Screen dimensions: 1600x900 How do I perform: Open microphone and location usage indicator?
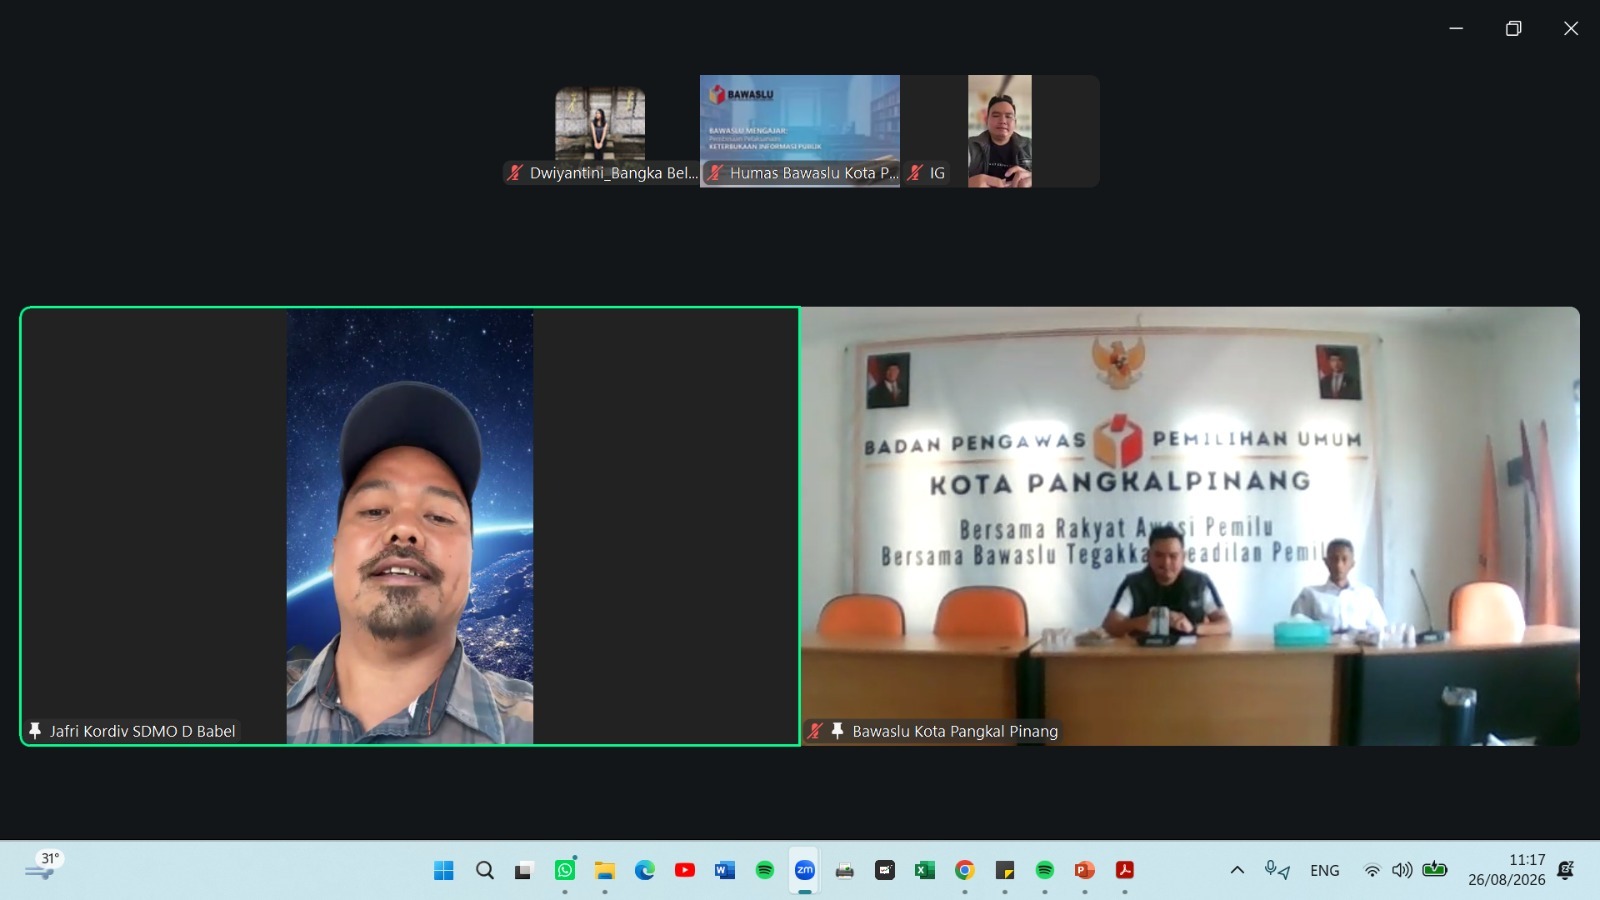click(1277, 870)
